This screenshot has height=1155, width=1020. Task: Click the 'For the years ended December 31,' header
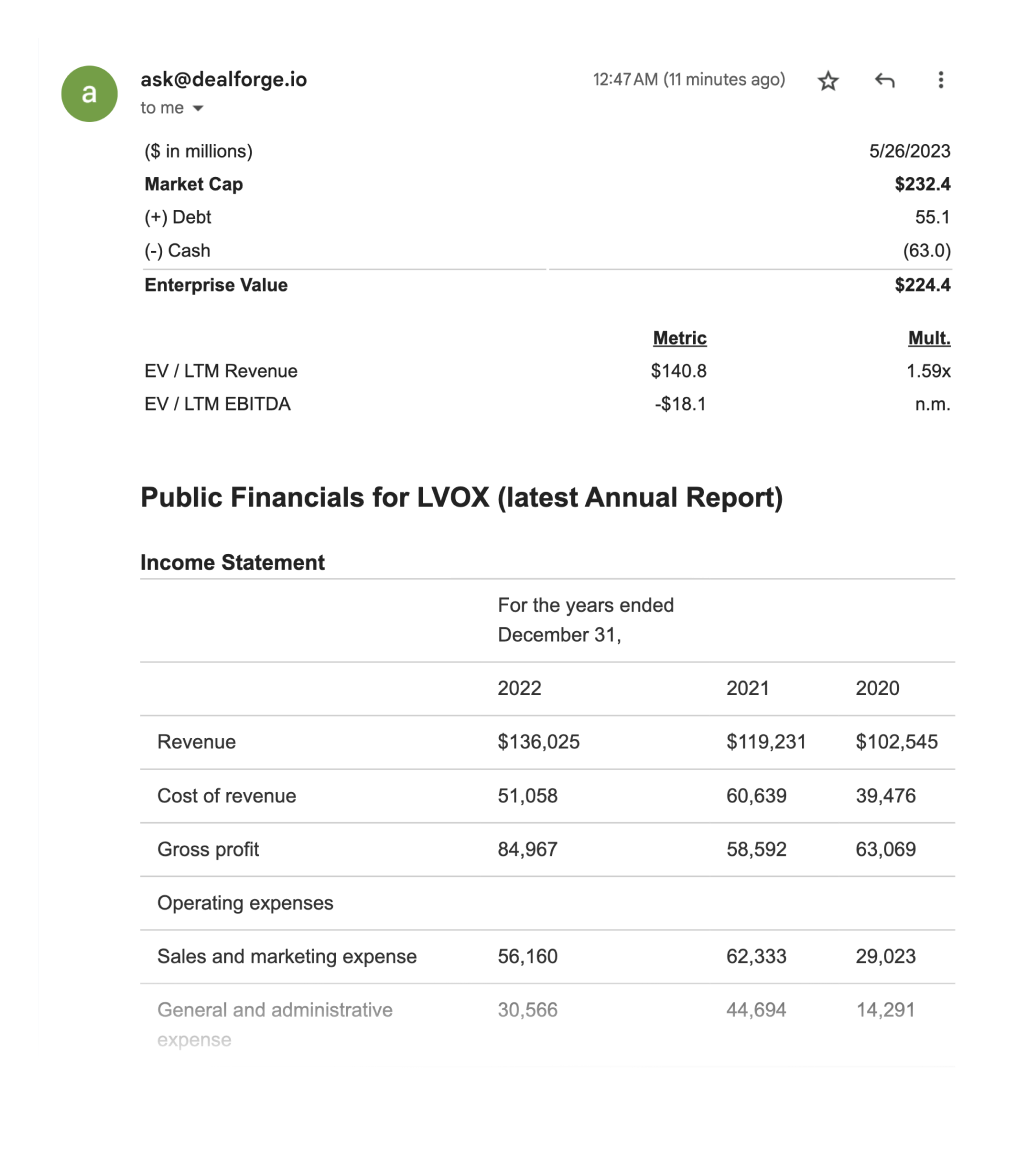tap(585, 620)
